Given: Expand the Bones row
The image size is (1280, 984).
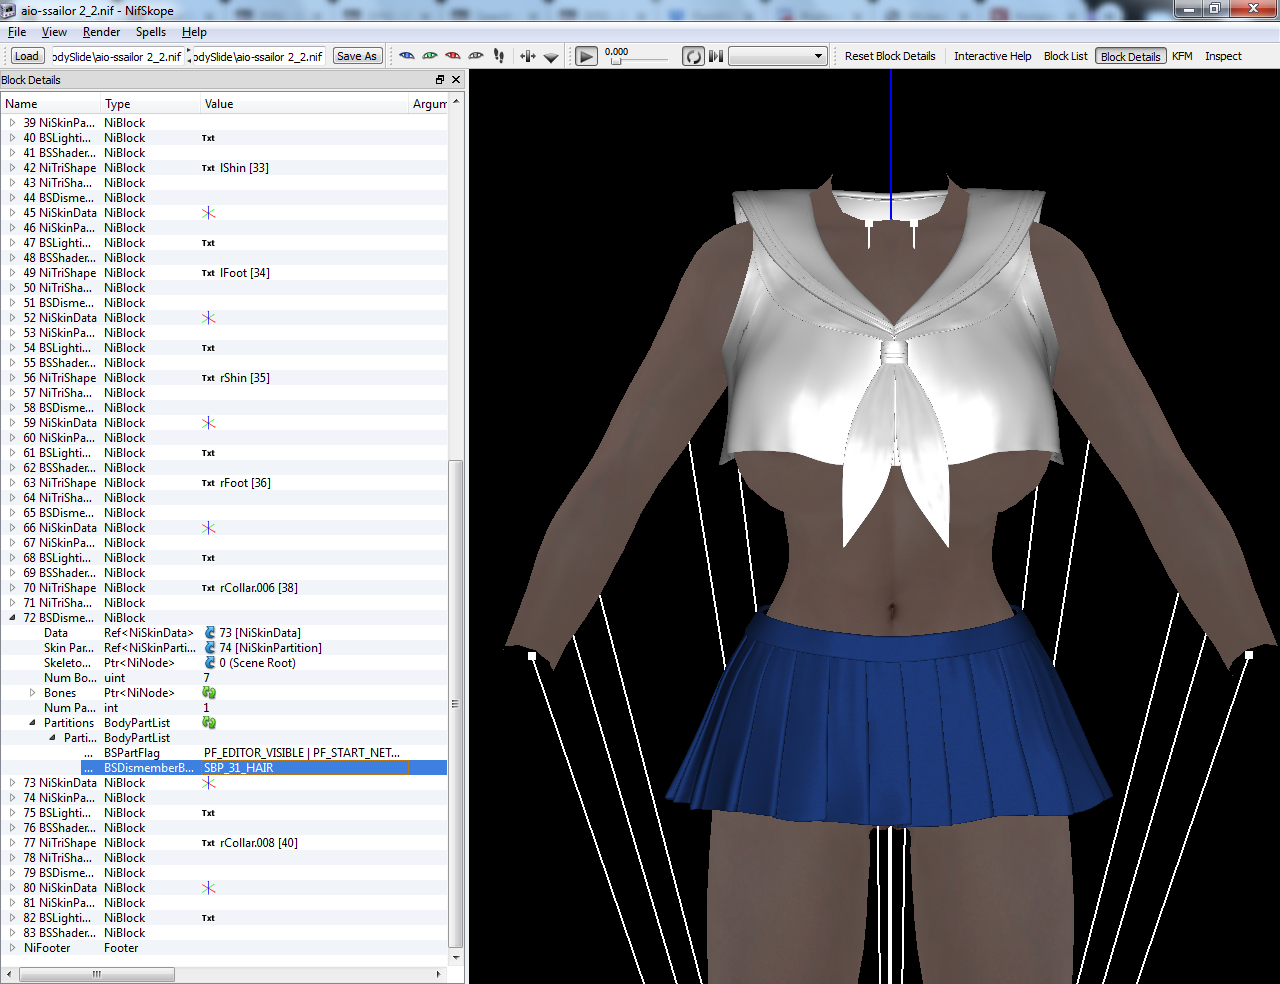Looking at the screenshot, I should coord(33,693).
